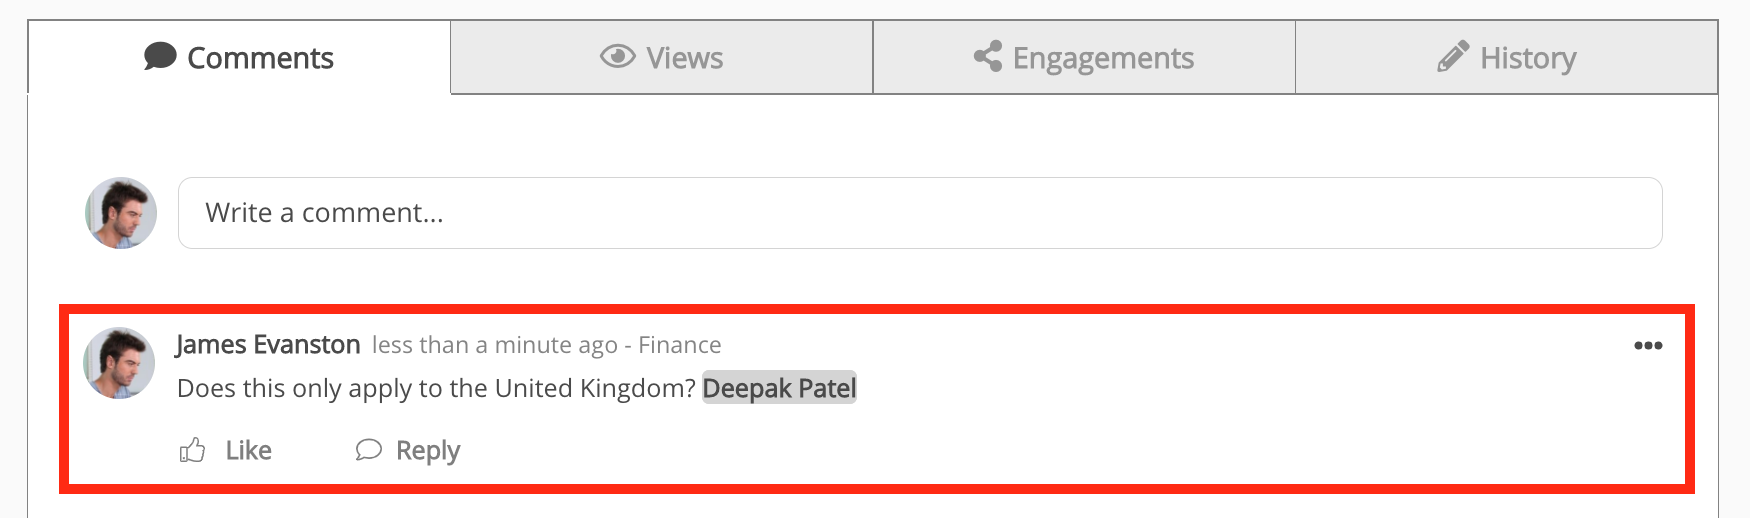Click the pencil icon on History tab
The image size is (1750, 518).
[1453, 56]
